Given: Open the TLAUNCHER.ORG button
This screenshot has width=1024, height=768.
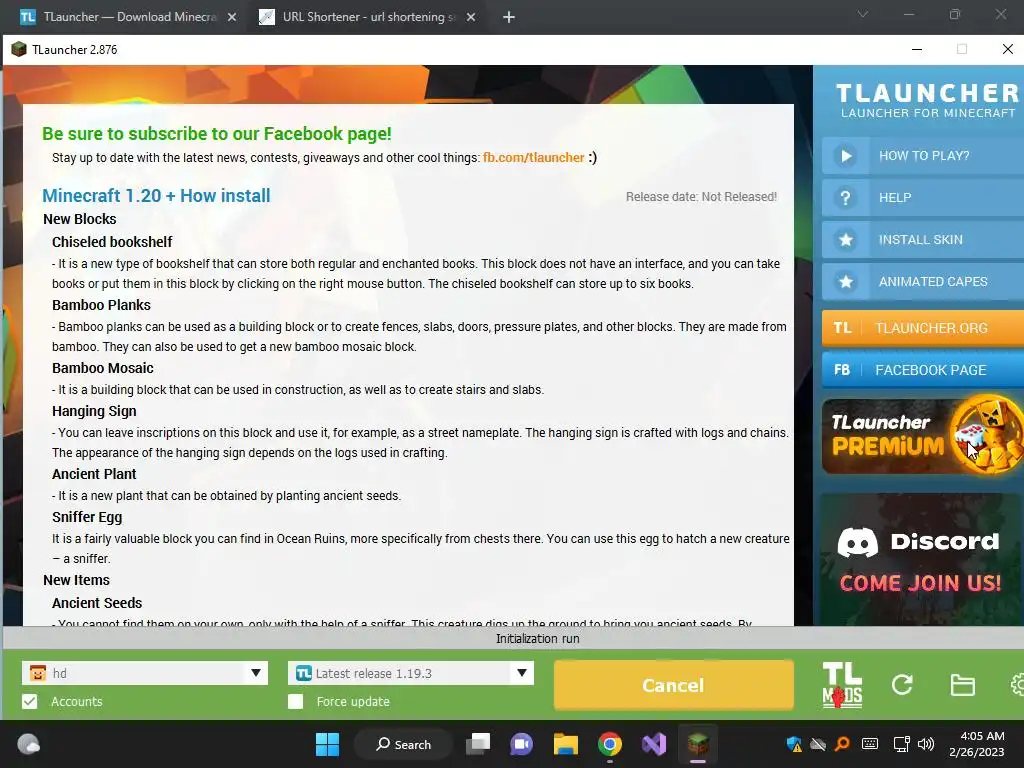Looking at the screenshot, I should [923, 328].
